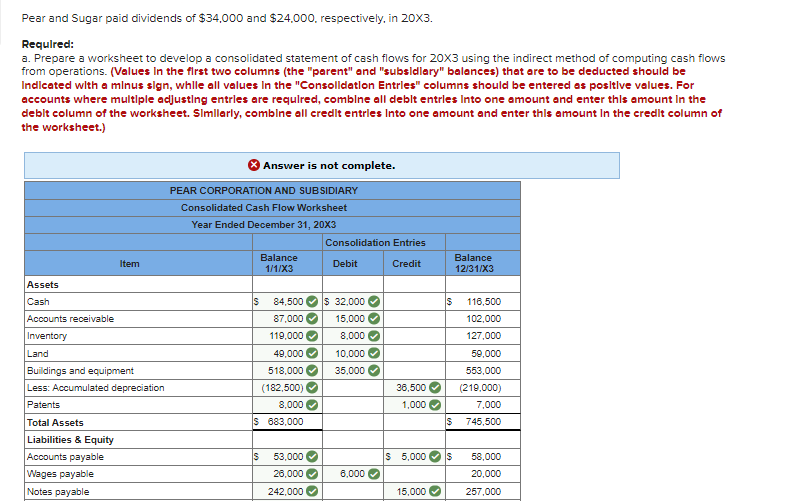The height and width of the screenshot is (502, 806).
Task: Click the green check beside Wages payable 26,000
Action: coord(312,474)
